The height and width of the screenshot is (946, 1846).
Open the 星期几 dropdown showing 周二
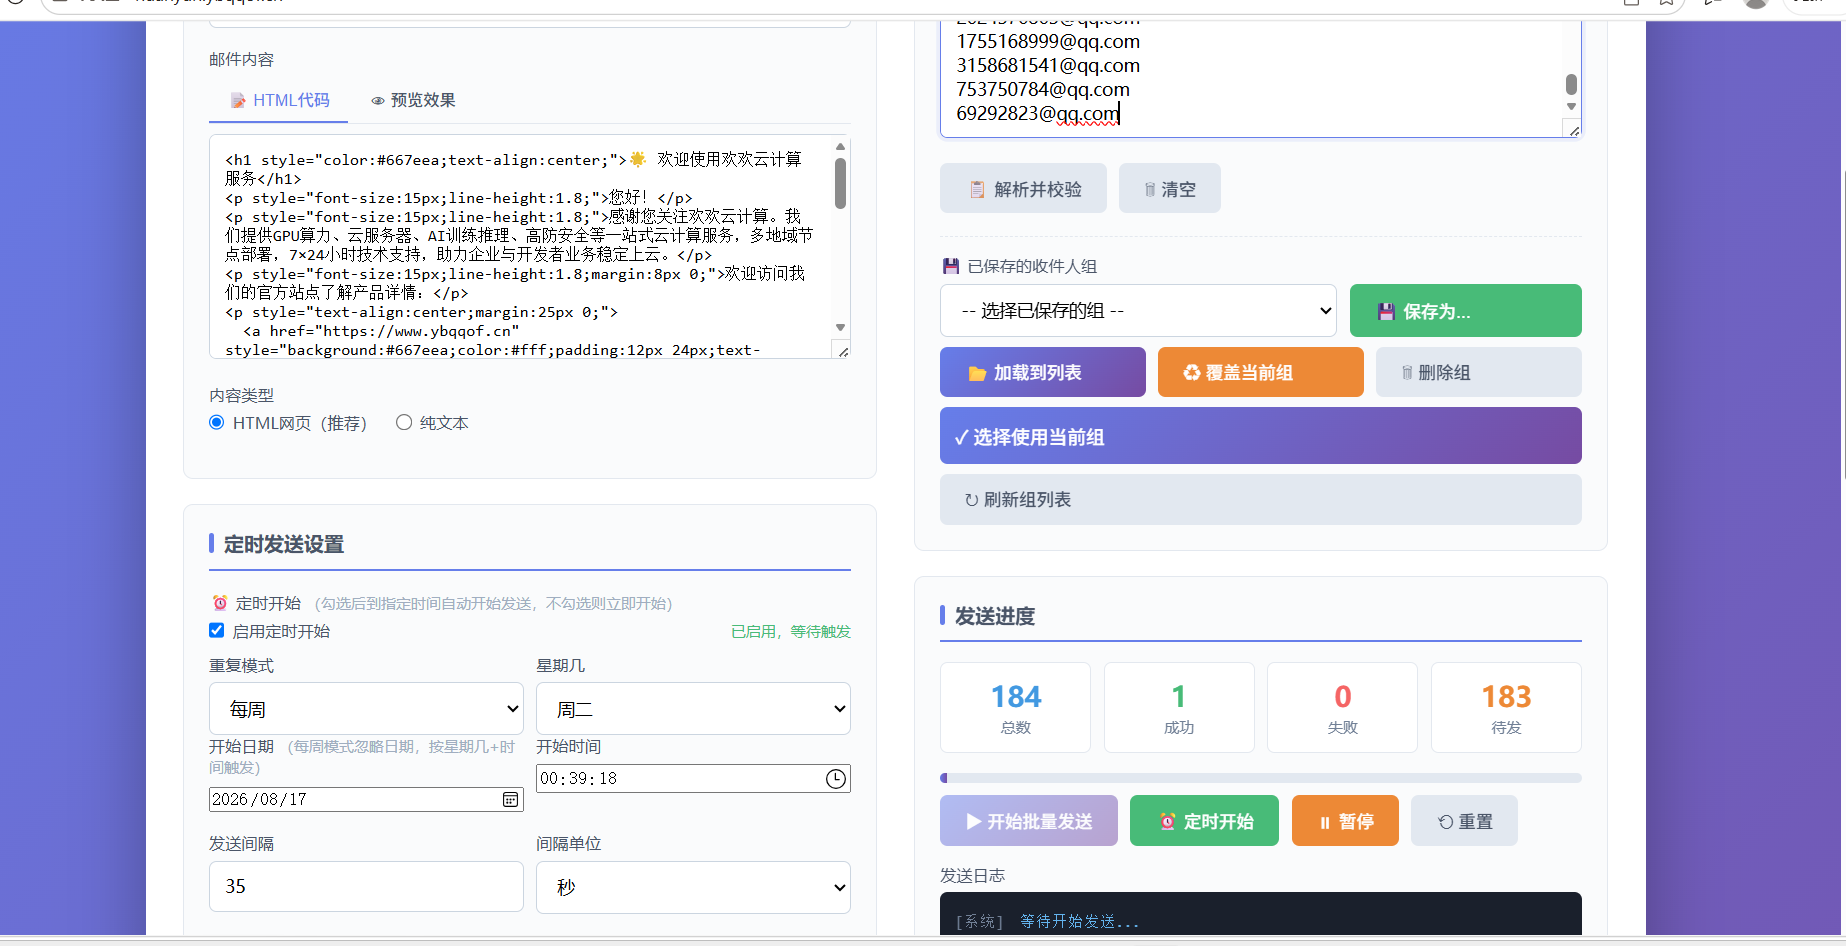click(693, 709)
